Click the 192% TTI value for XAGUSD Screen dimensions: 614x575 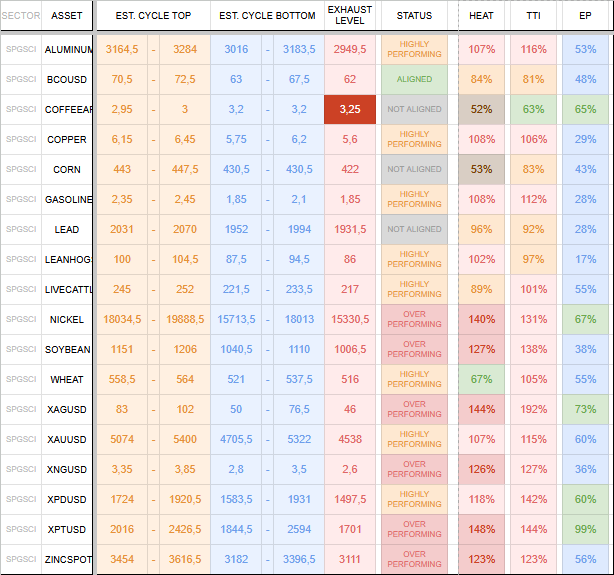click(x=534, y=410)
